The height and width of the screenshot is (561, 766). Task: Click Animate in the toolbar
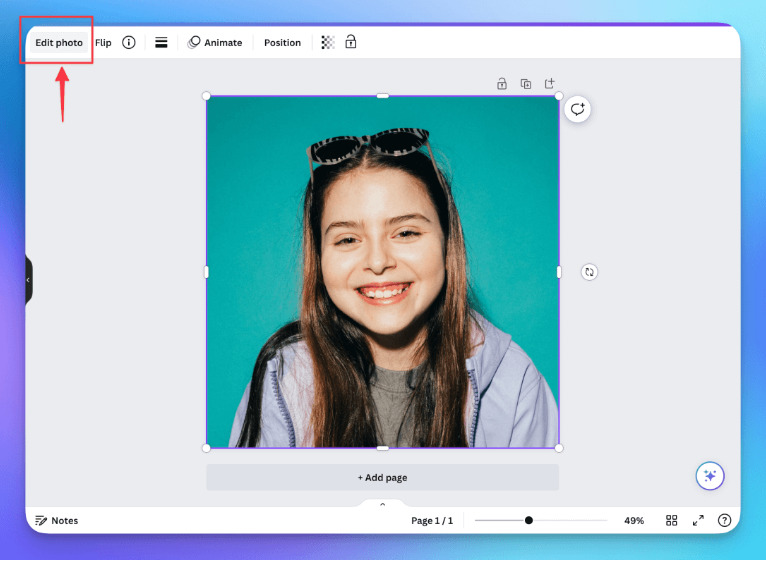[215, 43]
